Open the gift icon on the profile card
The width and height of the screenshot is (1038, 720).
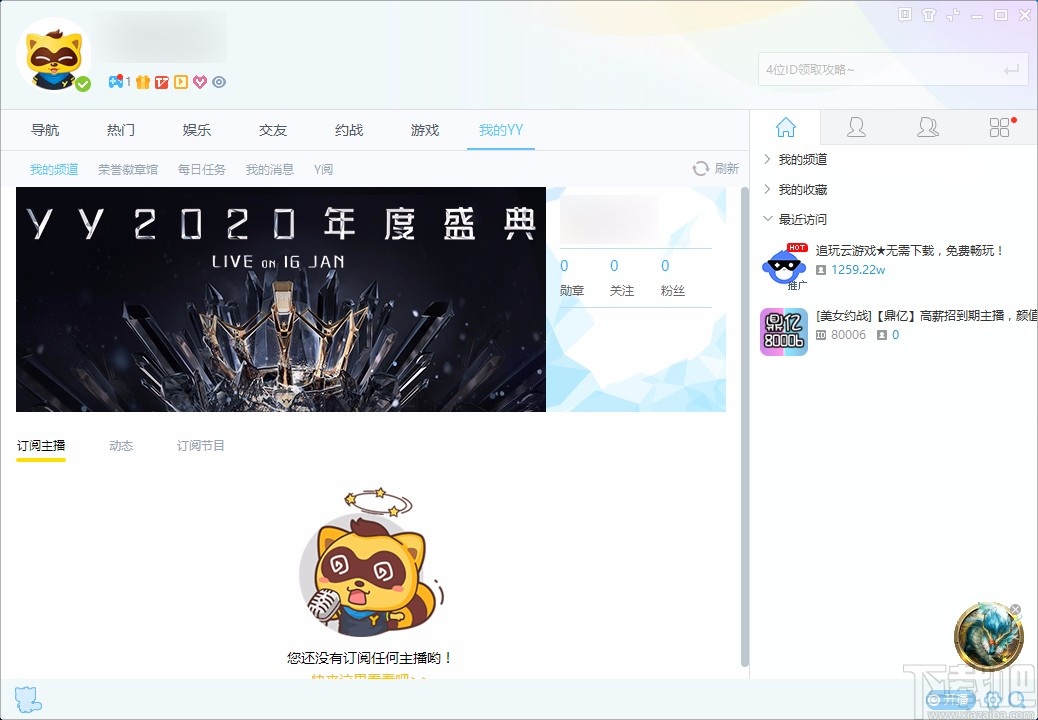[x=142, y=80]
